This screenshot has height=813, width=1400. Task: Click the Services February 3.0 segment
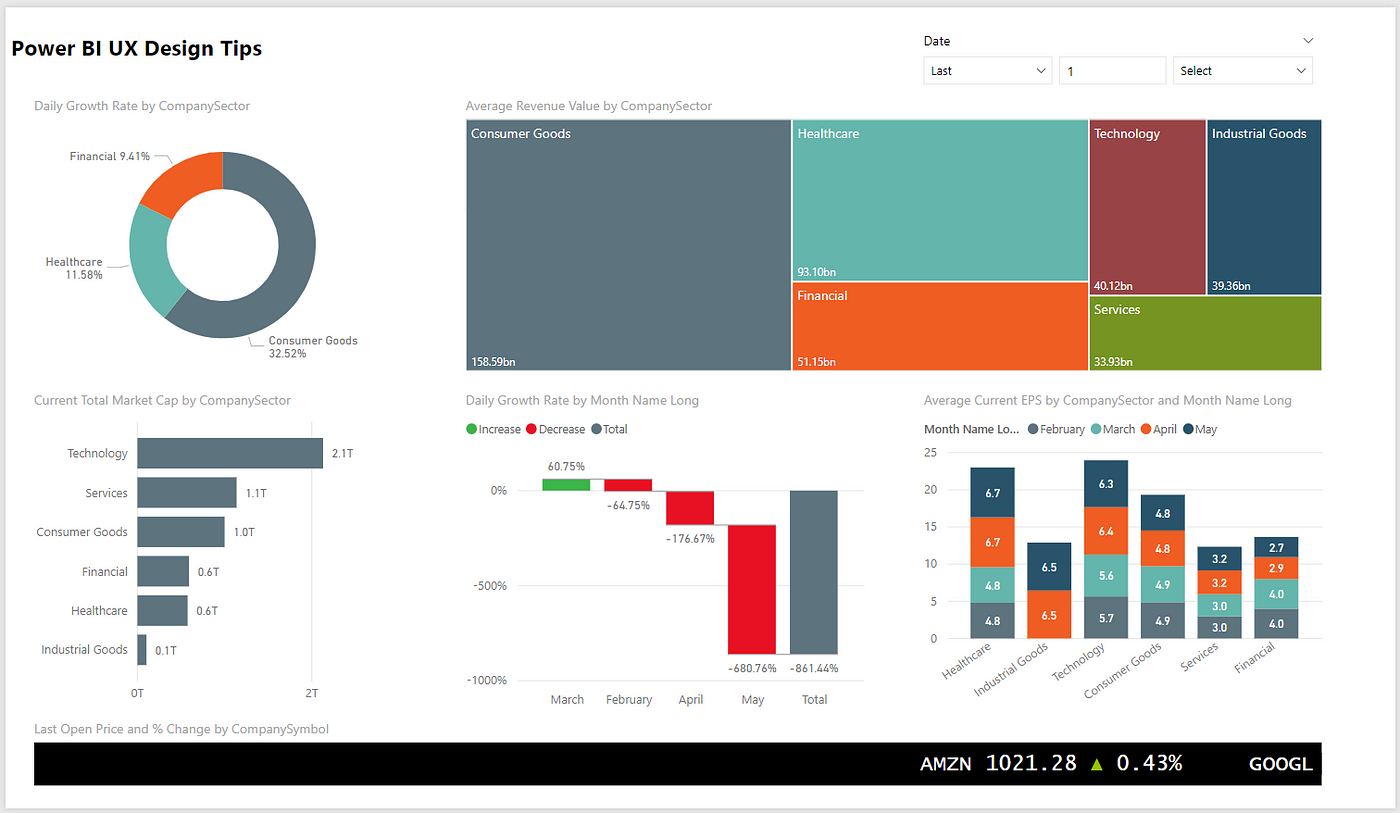pyautogui.click(x=1219, y=627)
